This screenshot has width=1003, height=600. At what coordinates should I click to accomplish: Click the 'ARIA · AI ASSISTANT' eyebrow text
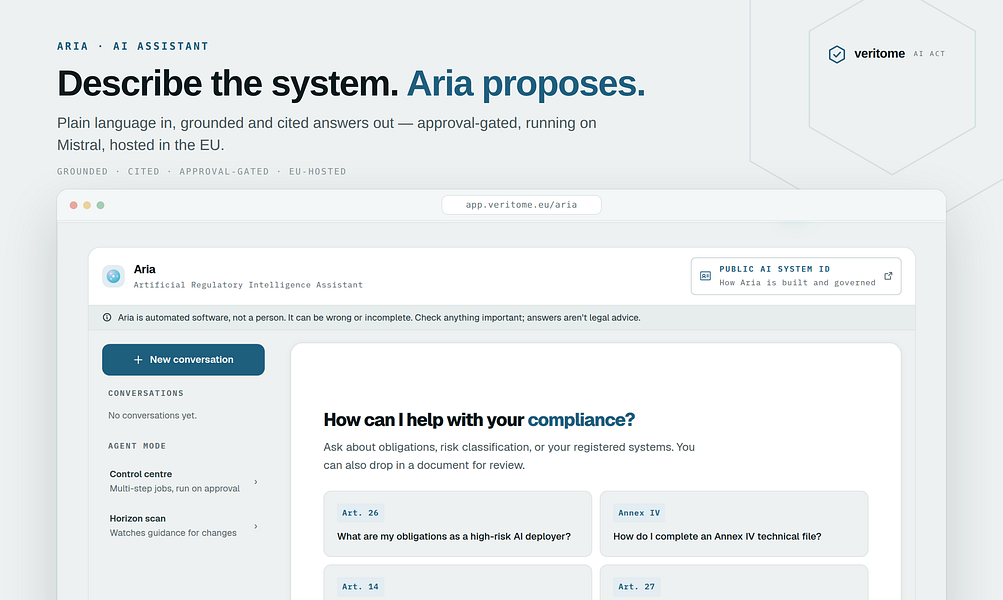133,46
